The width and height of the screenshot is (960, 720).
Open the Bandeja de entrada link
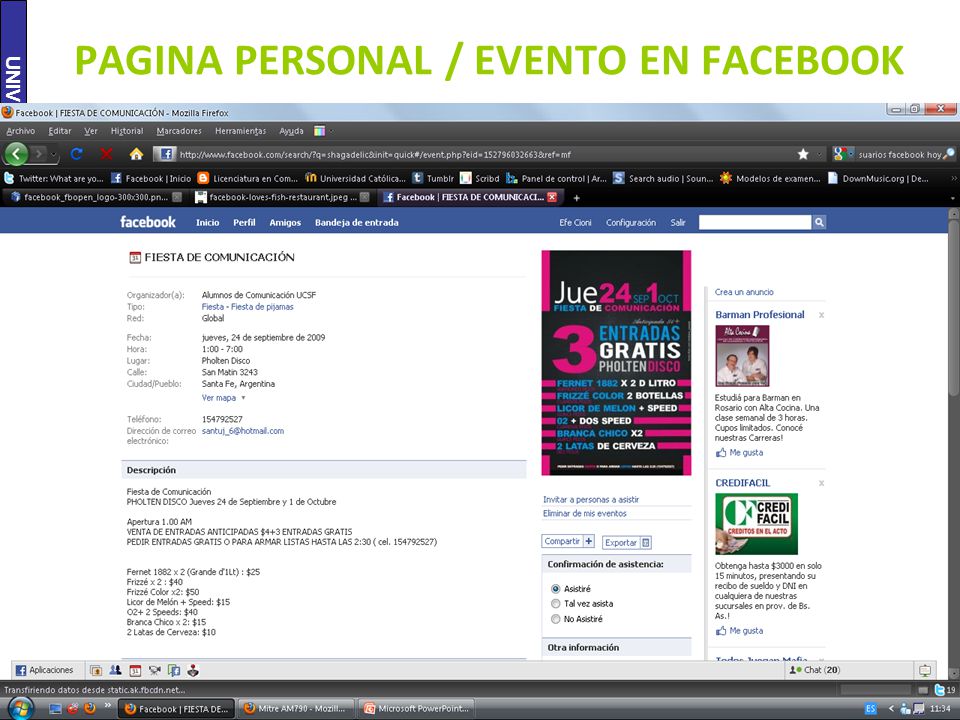(x=356, y=223)
